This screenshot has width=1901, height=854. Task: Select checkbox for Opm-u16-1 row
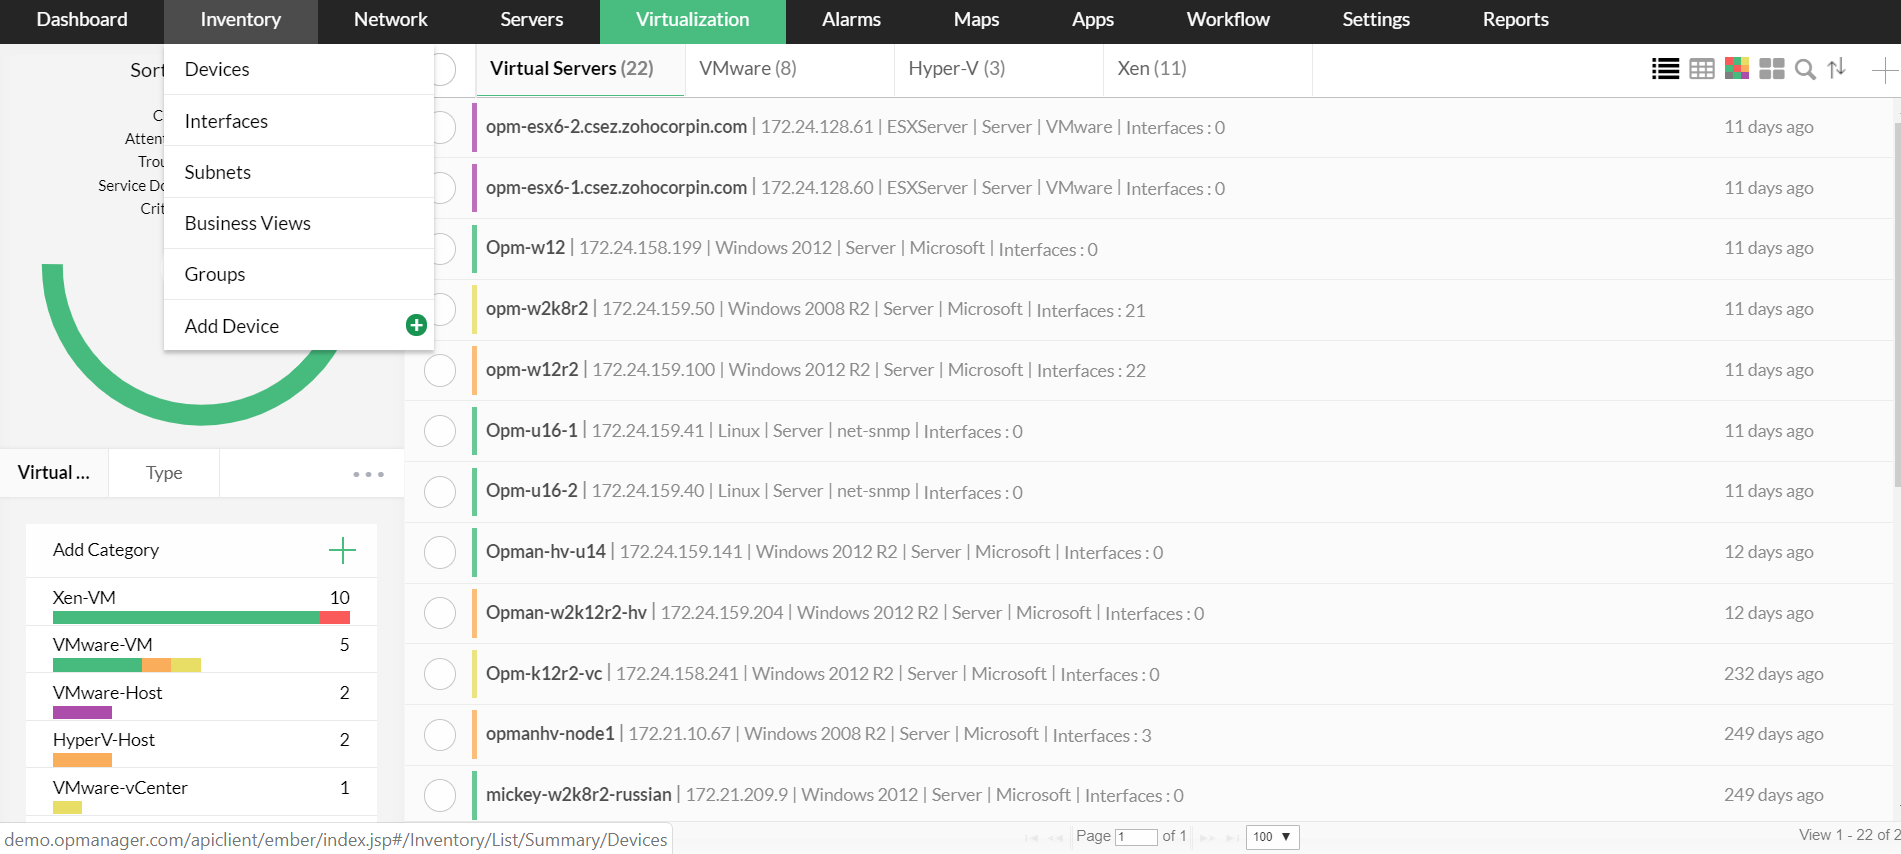(440, 431)
